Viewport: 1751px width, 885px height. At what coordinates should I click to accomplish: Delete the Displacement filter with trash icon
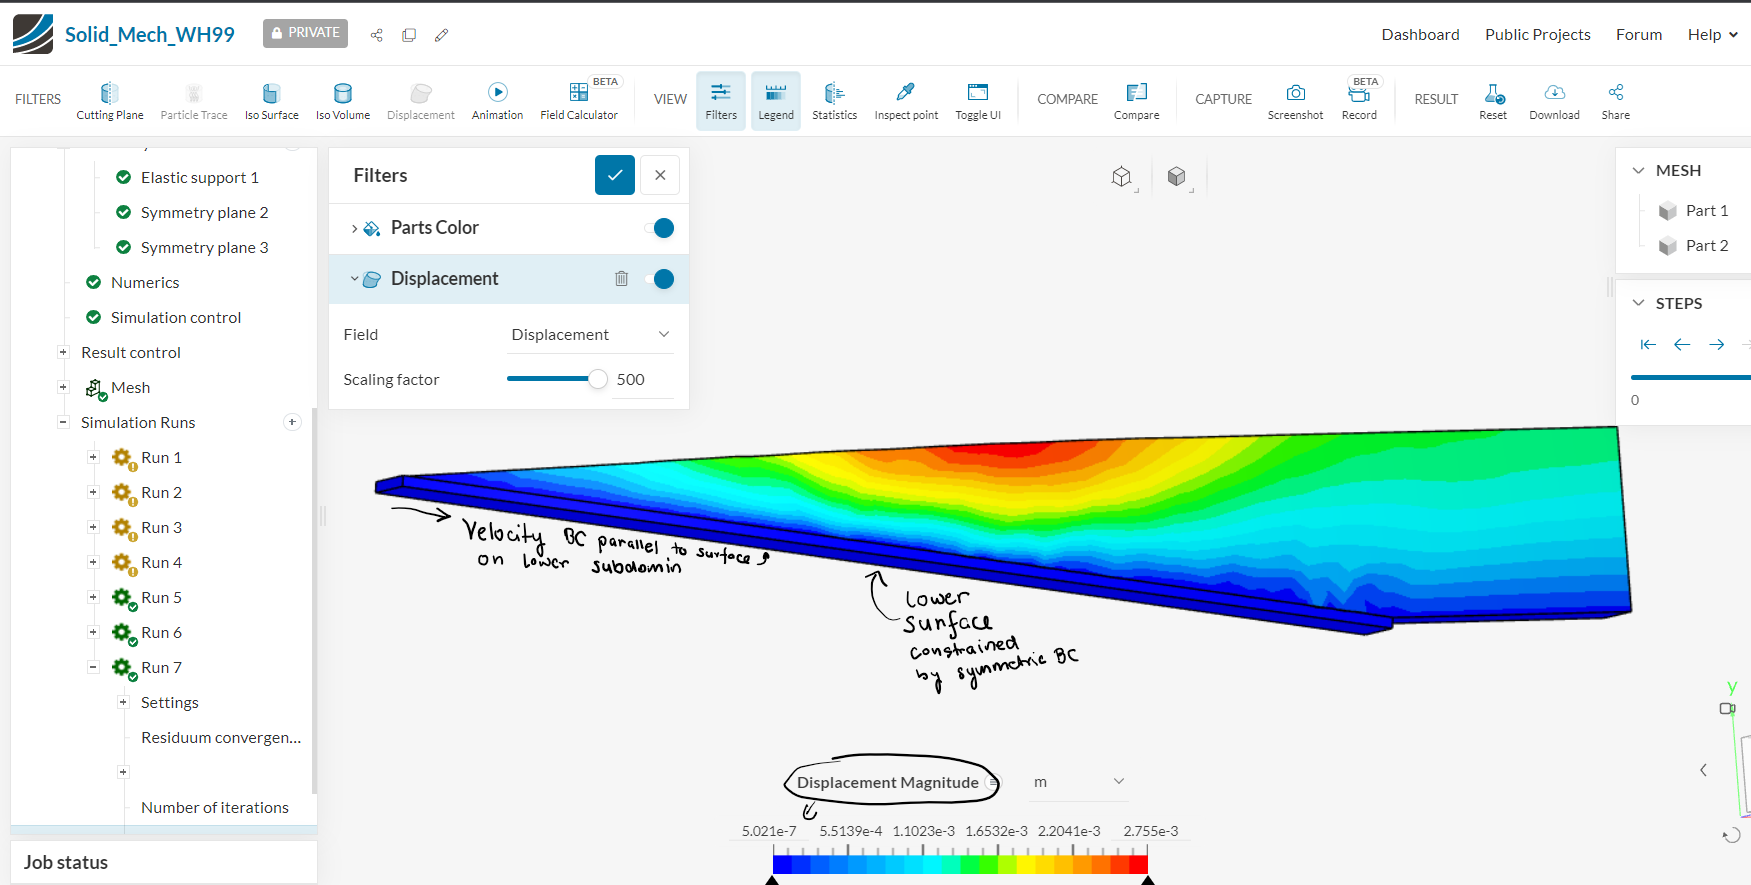(621, 279)
